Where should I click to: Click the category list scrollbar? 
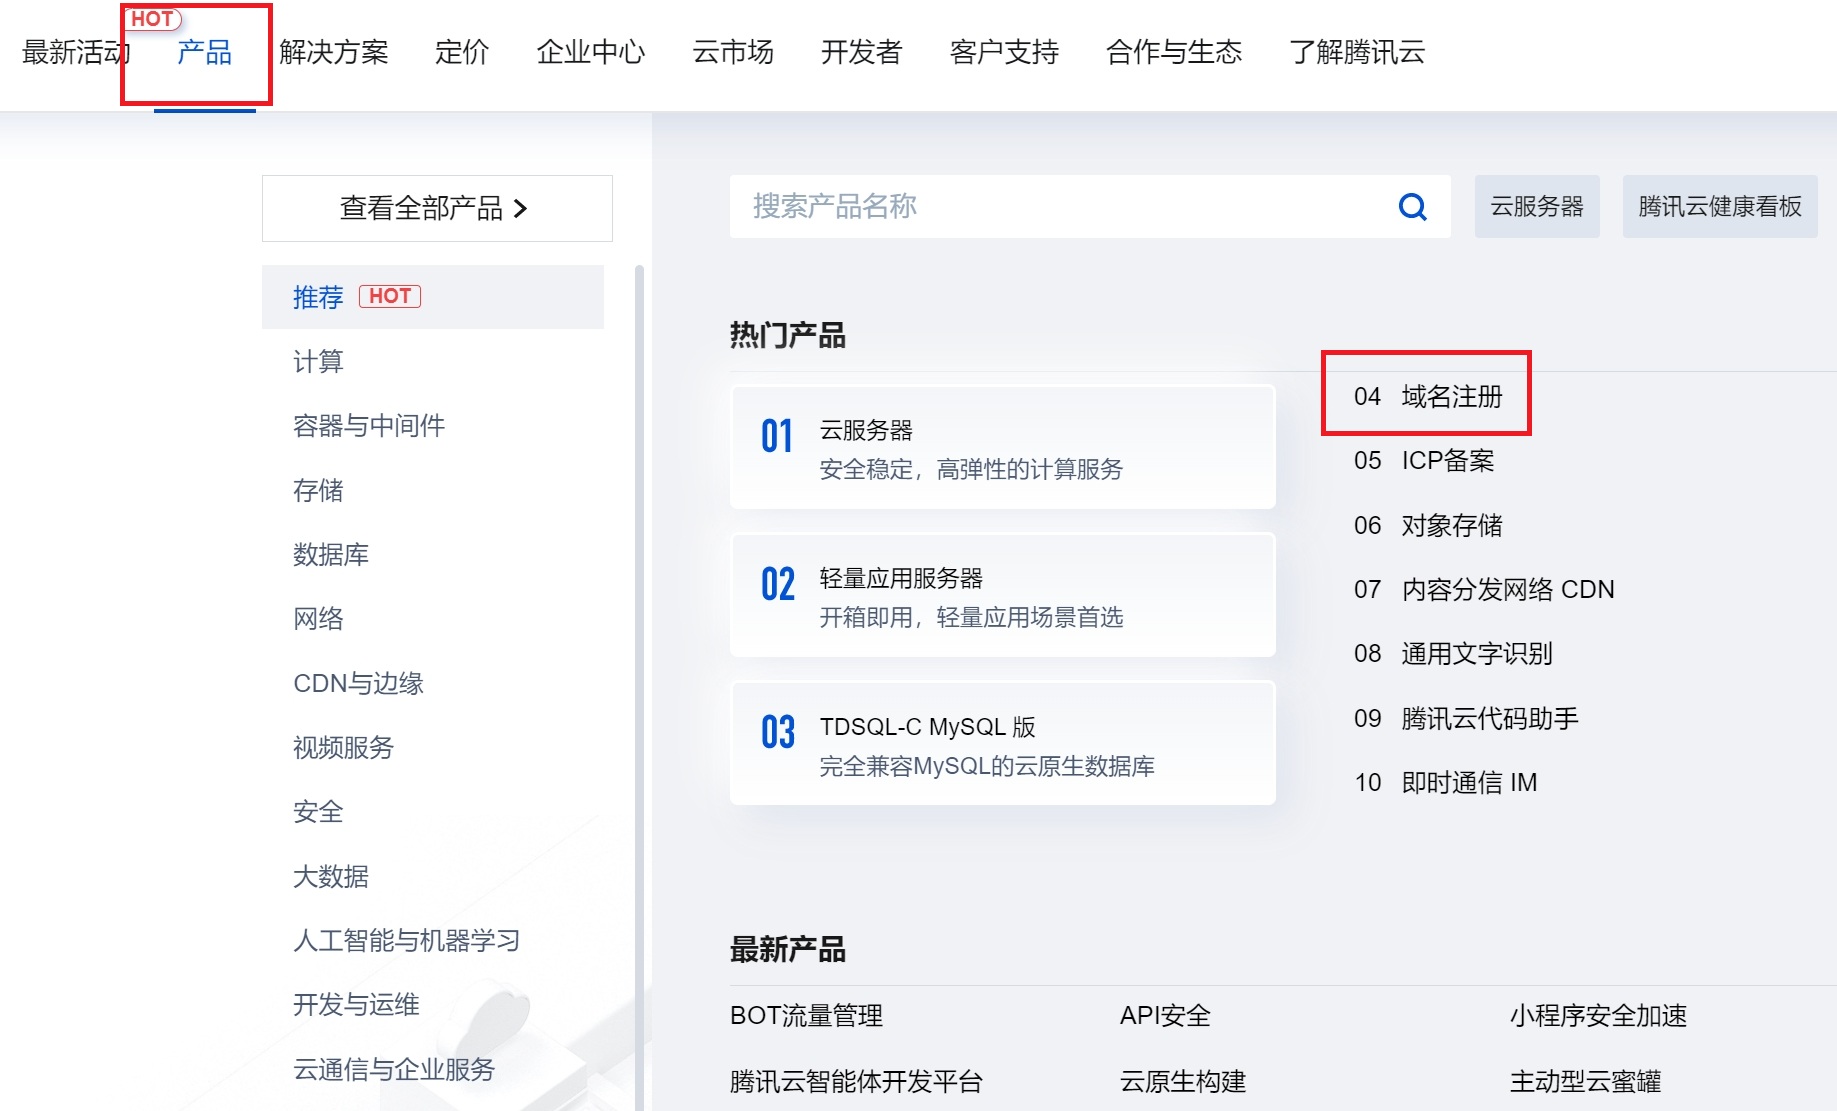pos(639,688)
